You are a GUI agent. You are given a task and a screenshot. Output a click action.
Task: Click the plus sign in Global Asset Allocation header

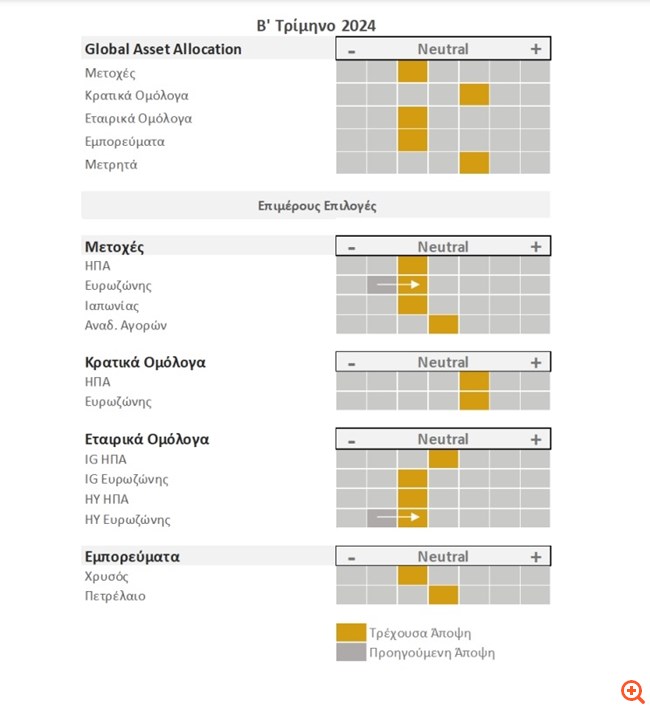coord(536,49)
